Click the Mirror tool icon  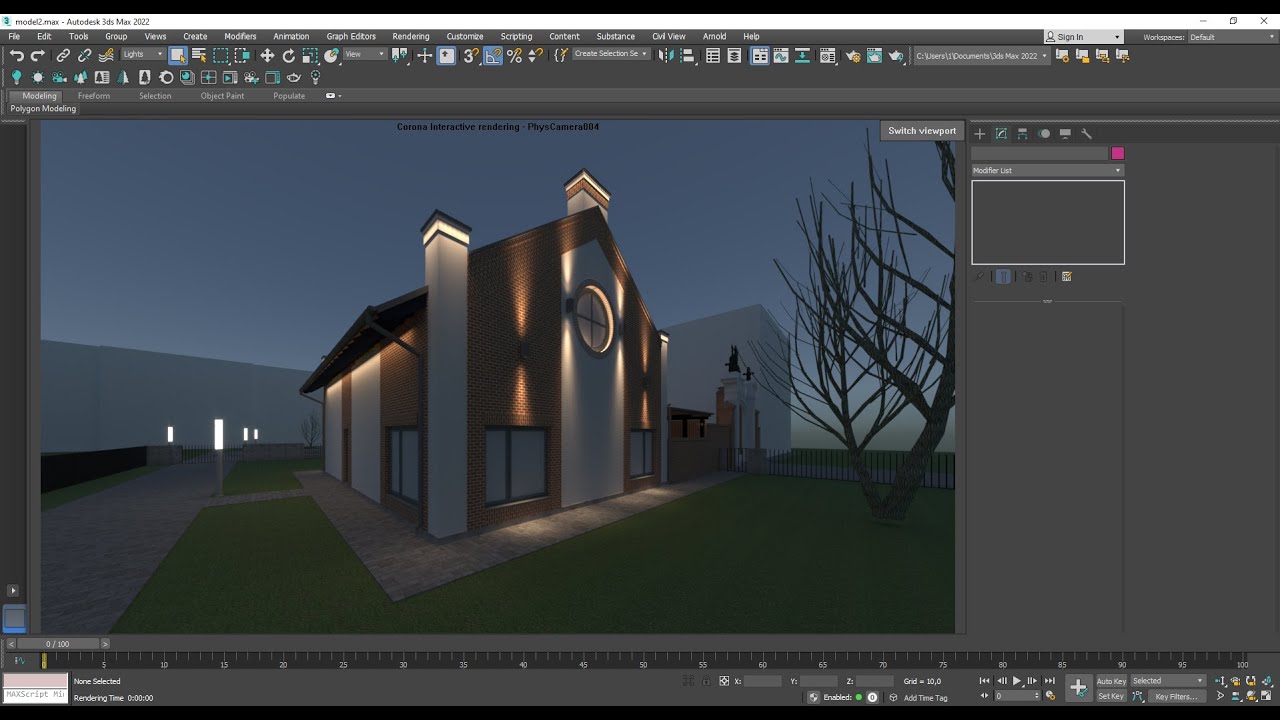pos(666,56)
